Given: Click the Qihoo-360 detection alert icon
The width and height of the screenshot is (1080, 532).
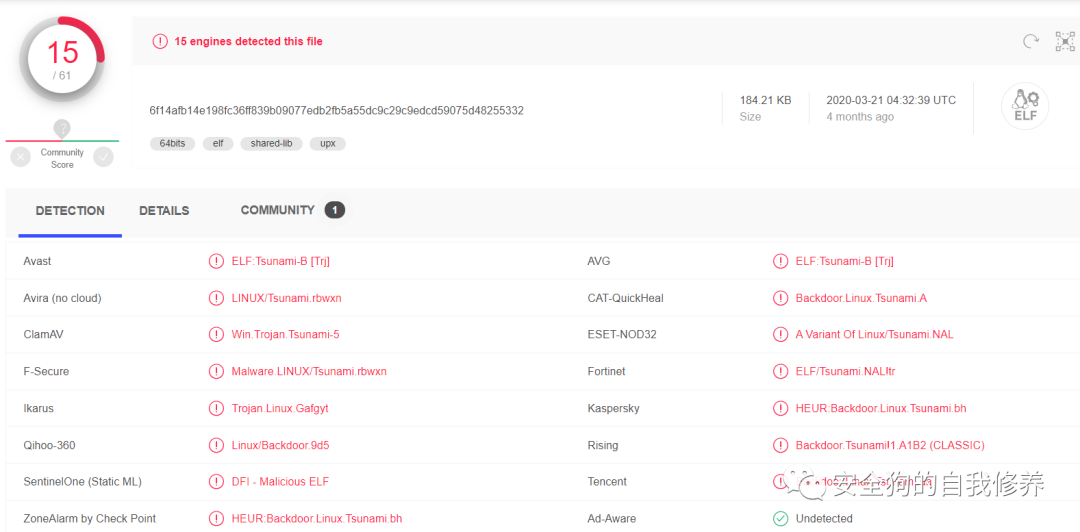Looking at the screenshot, I should pyautogui.click(x=216, y=445).
